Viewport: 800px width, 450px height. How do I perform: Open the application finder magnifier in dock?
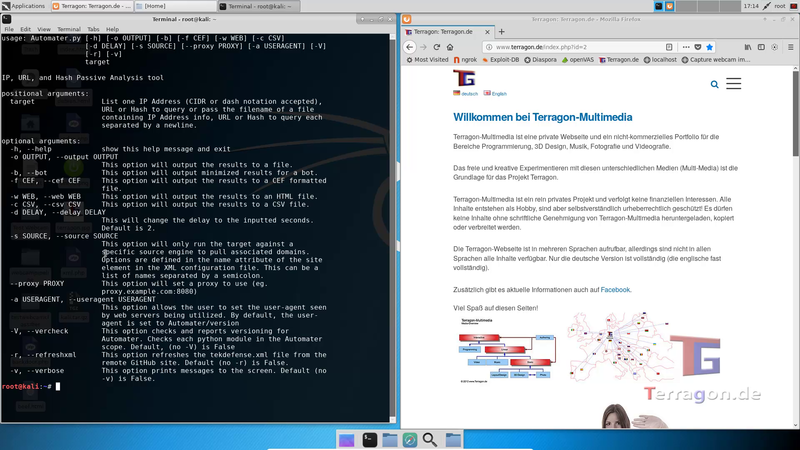coord(430,440)
